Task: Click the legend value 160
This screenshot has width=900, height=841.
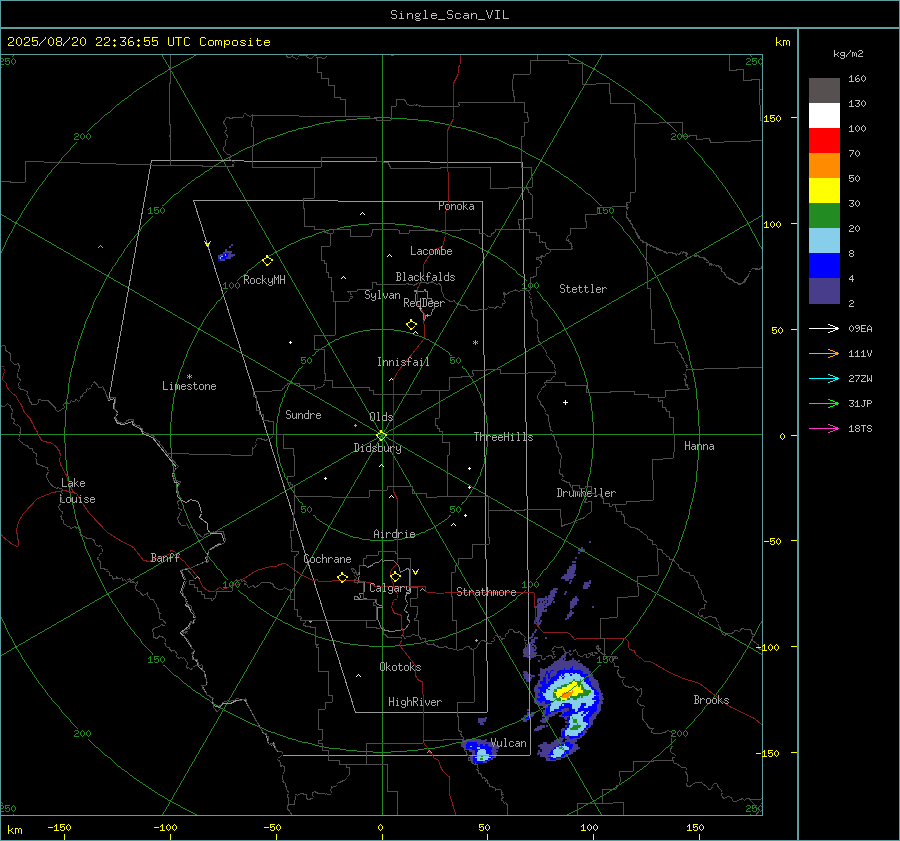Action: tap(857, 79)
